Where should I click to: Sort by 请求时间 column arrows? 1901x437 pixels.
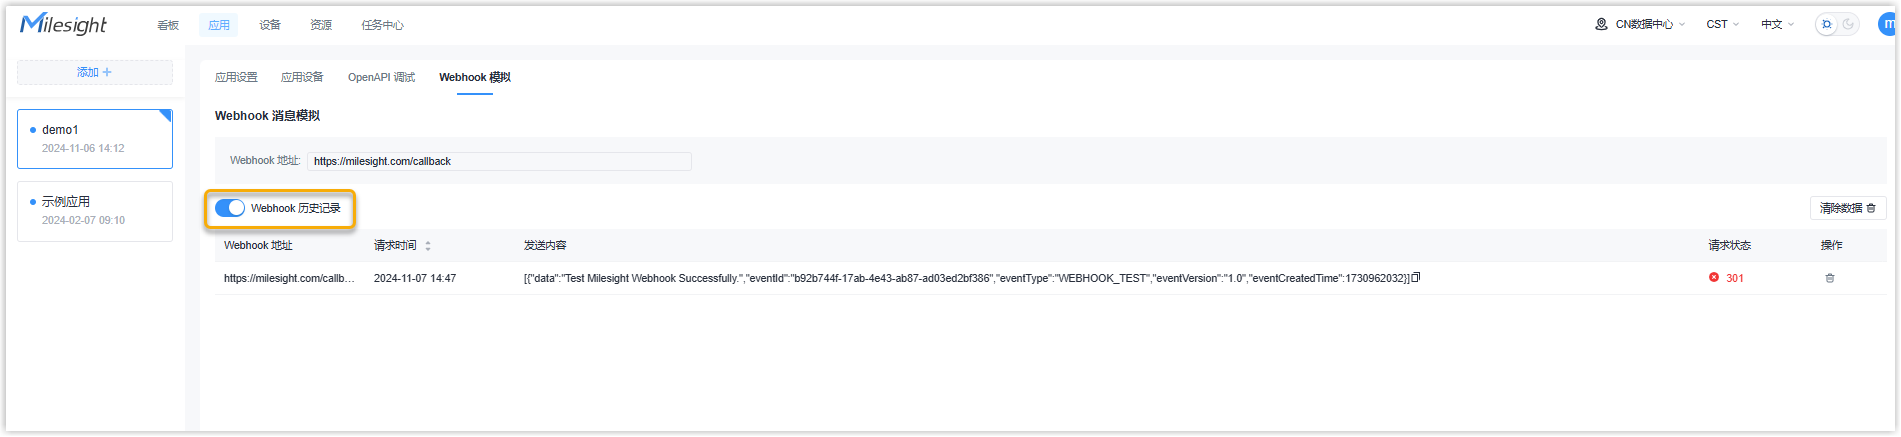pyautogui.click(x=428, y=246)
